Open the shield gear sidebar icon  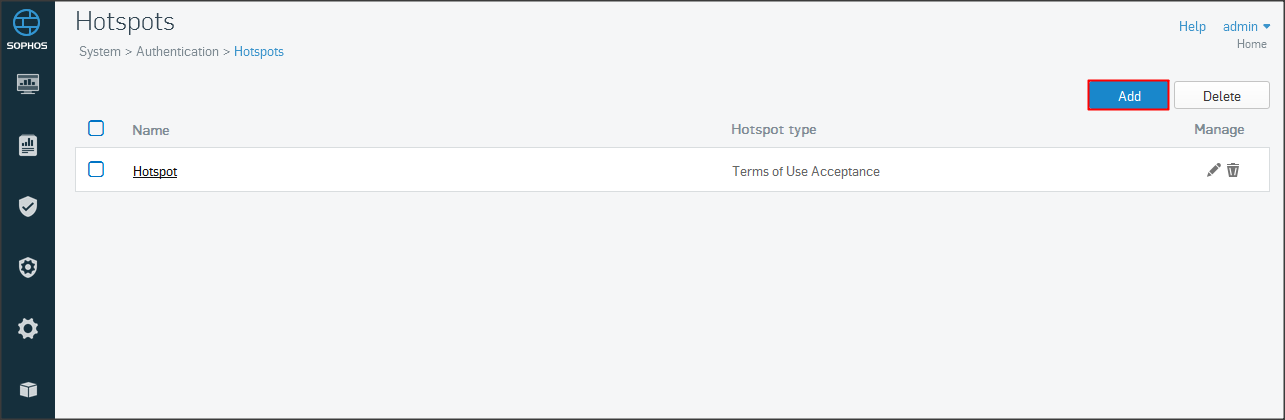28,267
